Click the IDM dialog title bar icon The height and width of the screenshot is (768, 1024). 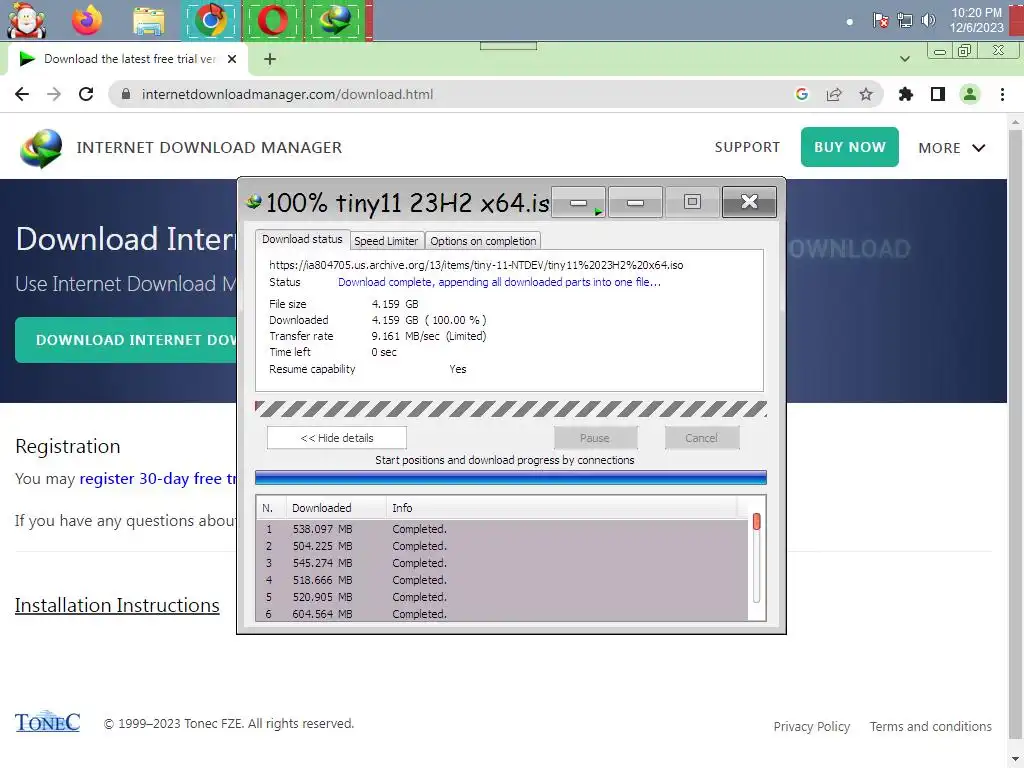[253, 202]
